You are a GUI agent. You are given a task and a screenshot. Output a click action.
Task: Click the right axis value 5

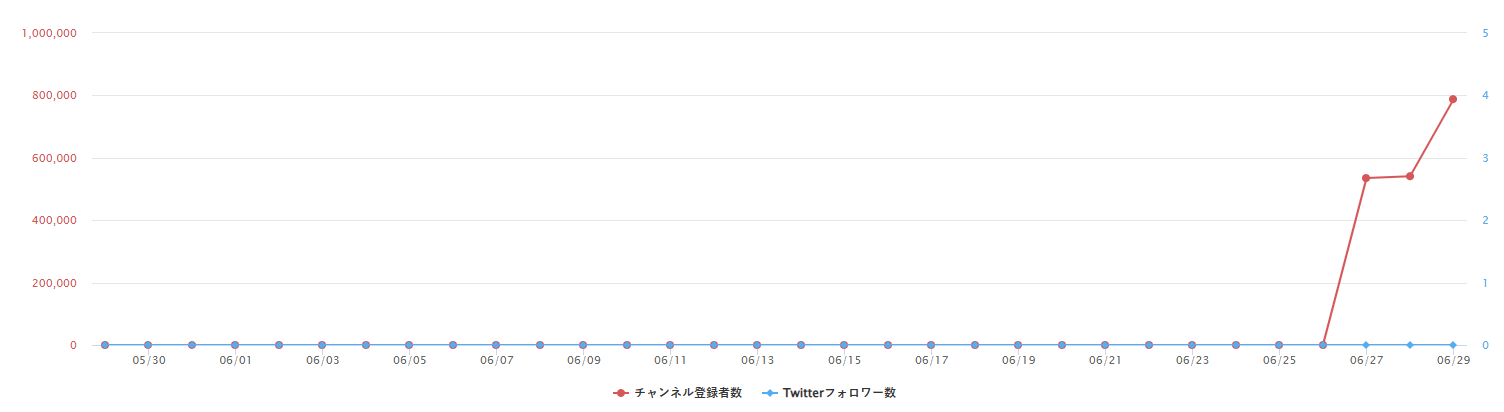pos(1485,33)
